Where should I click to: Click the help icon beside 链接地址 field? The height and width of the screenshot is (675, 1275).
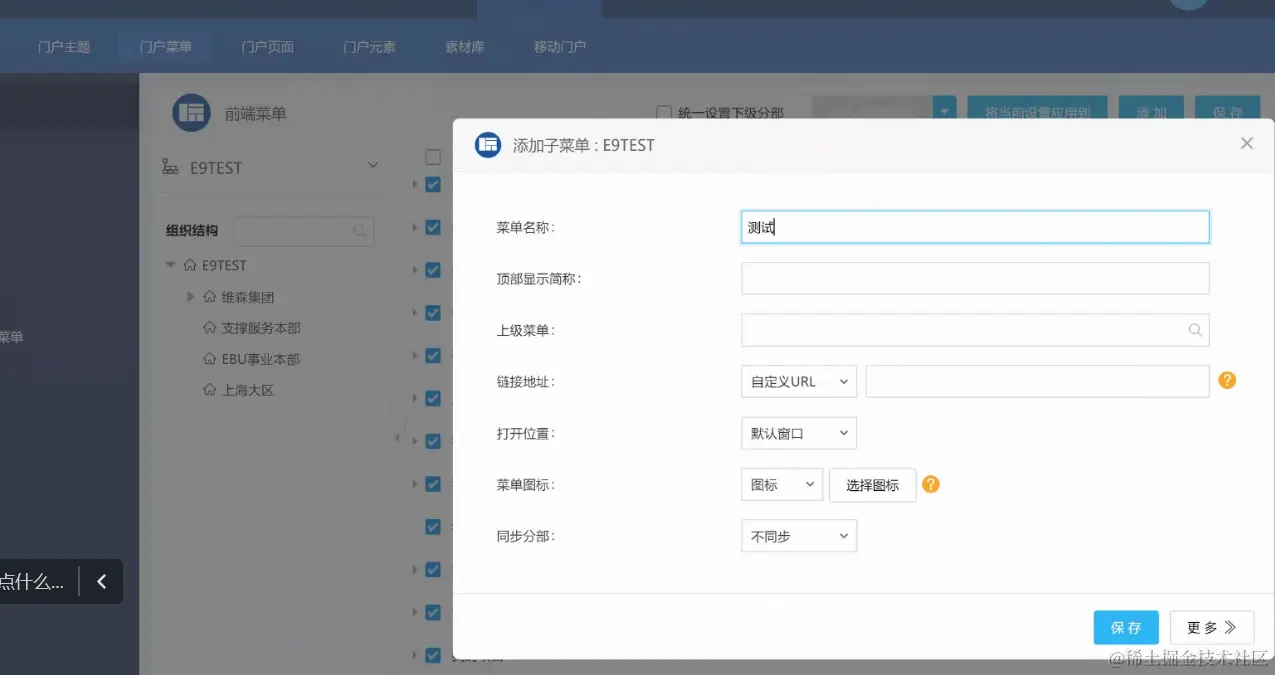tap(1227, 380)
